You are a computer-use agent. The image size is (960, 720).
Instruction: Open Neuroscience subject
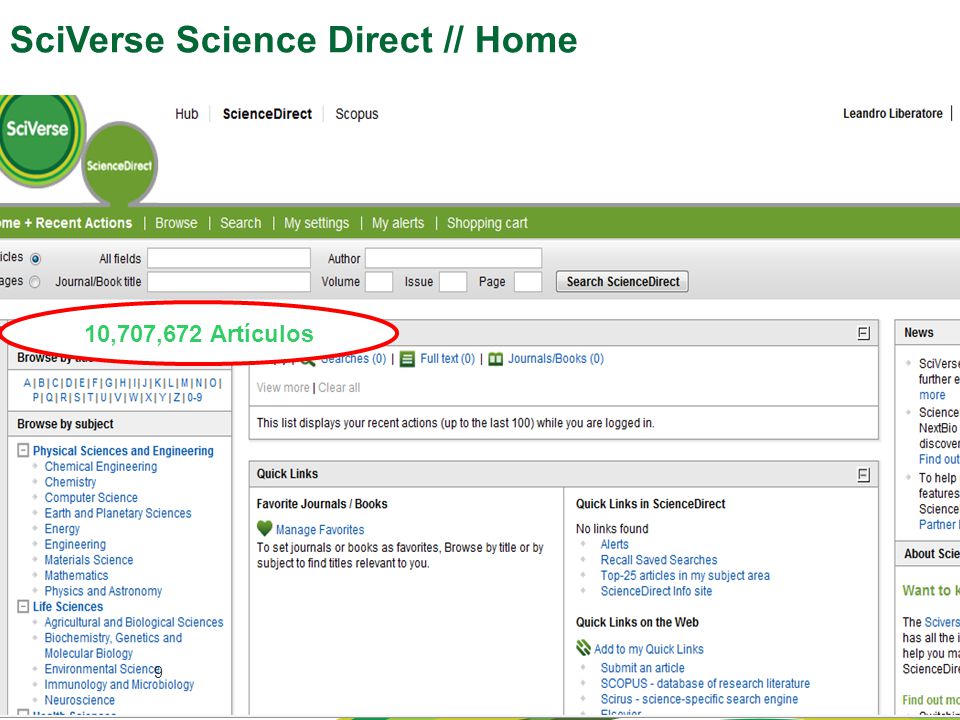click(80, 700)
